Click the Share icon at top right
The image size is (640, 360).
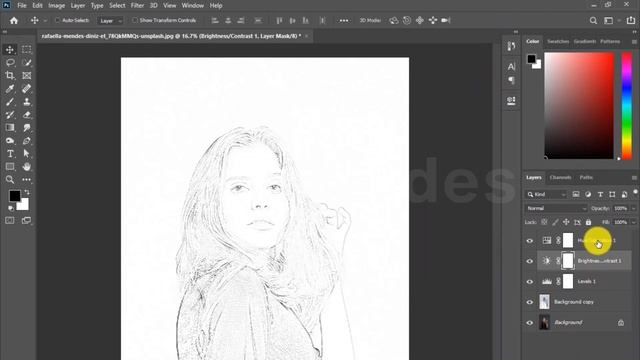click(x=631, y=20)
